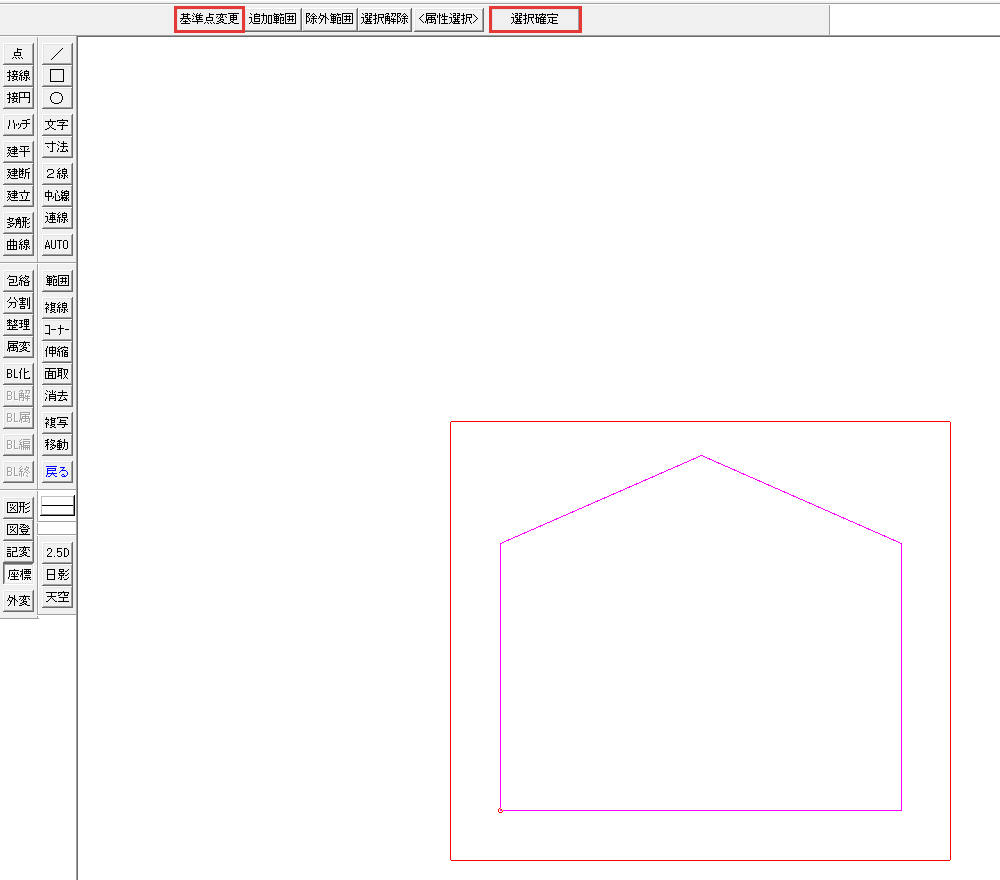1000x880 pixels.
Task: Select the 中心線 center line tool
Action: click(57, 196)
